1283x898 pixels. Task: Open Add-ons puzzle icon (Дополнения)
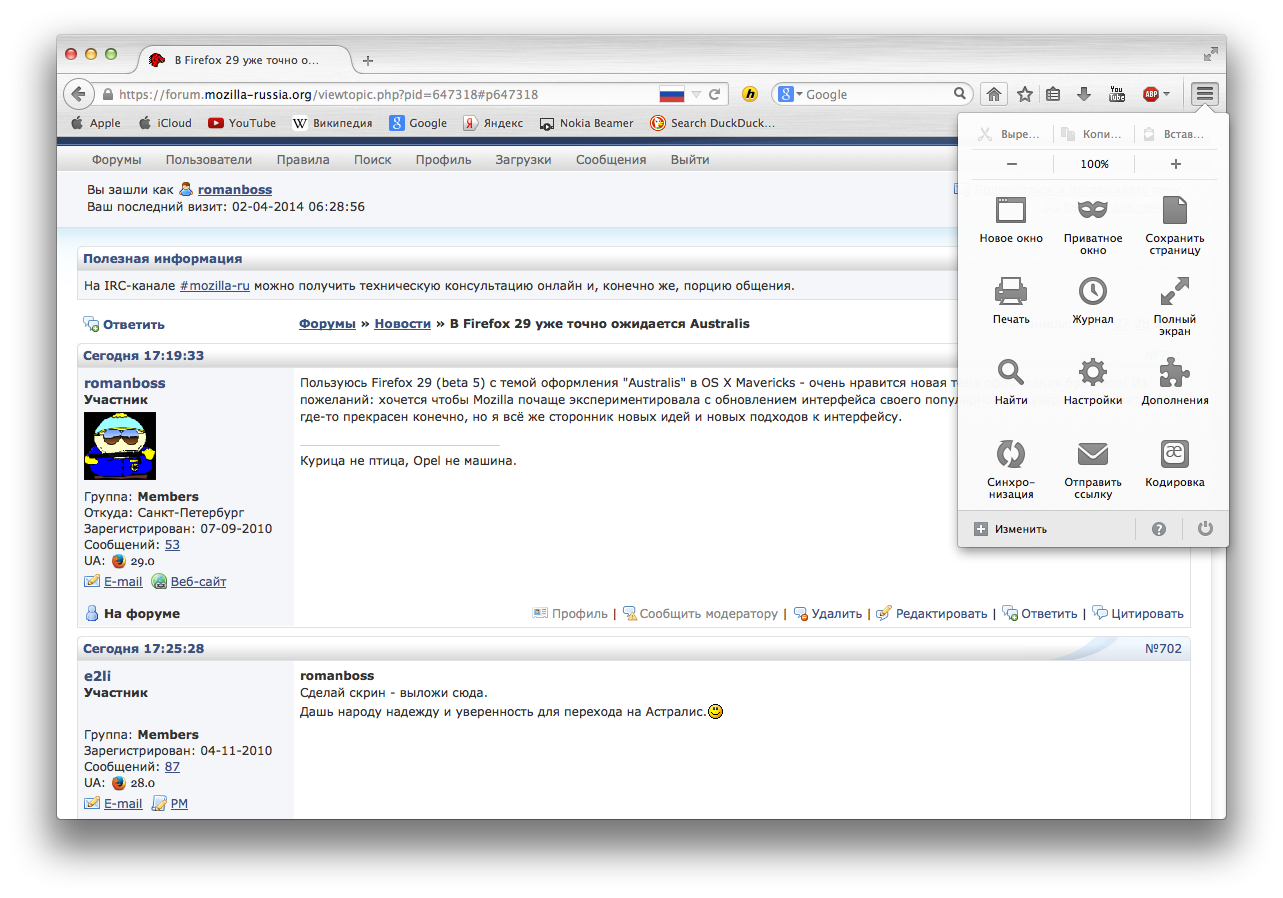click(1175, 372)
